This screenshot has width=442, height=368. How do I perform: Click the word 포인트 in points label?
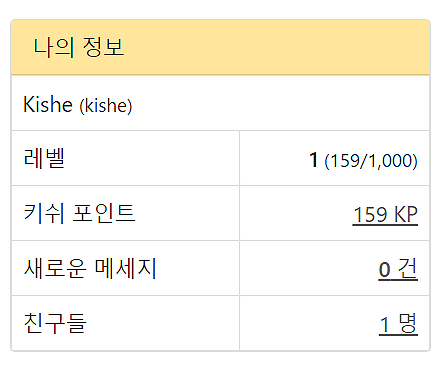tap(104, 213)
